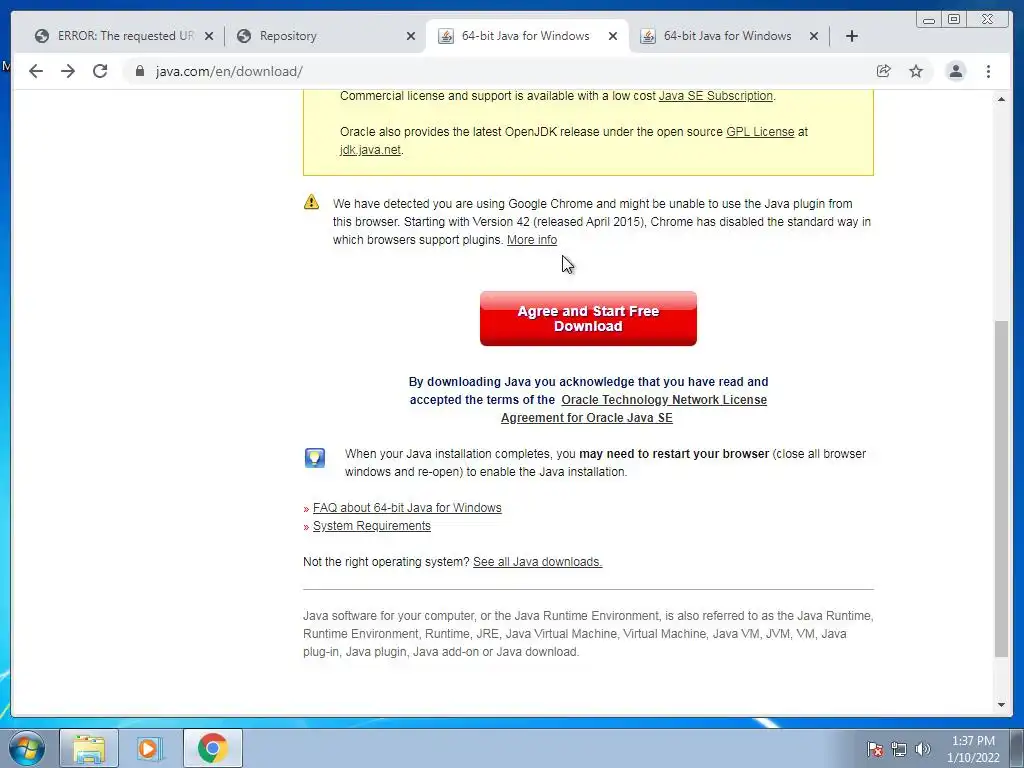This screenshot has height=768, width=1024.
Task: Open the GPL License link
Action: tap(760, 132)
